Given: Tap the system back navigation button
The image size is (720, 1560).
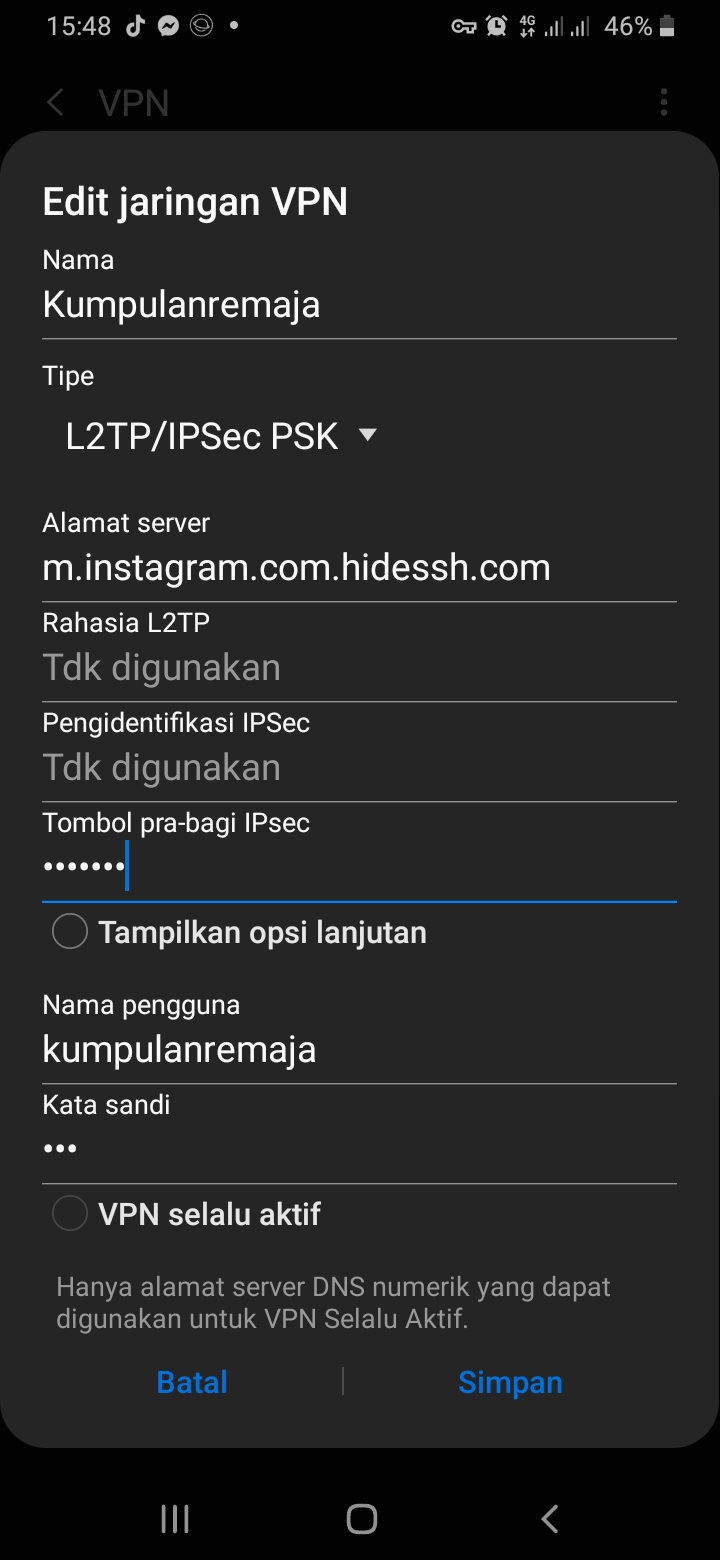Looking at the screenshot, I should tap(549, 1519).
